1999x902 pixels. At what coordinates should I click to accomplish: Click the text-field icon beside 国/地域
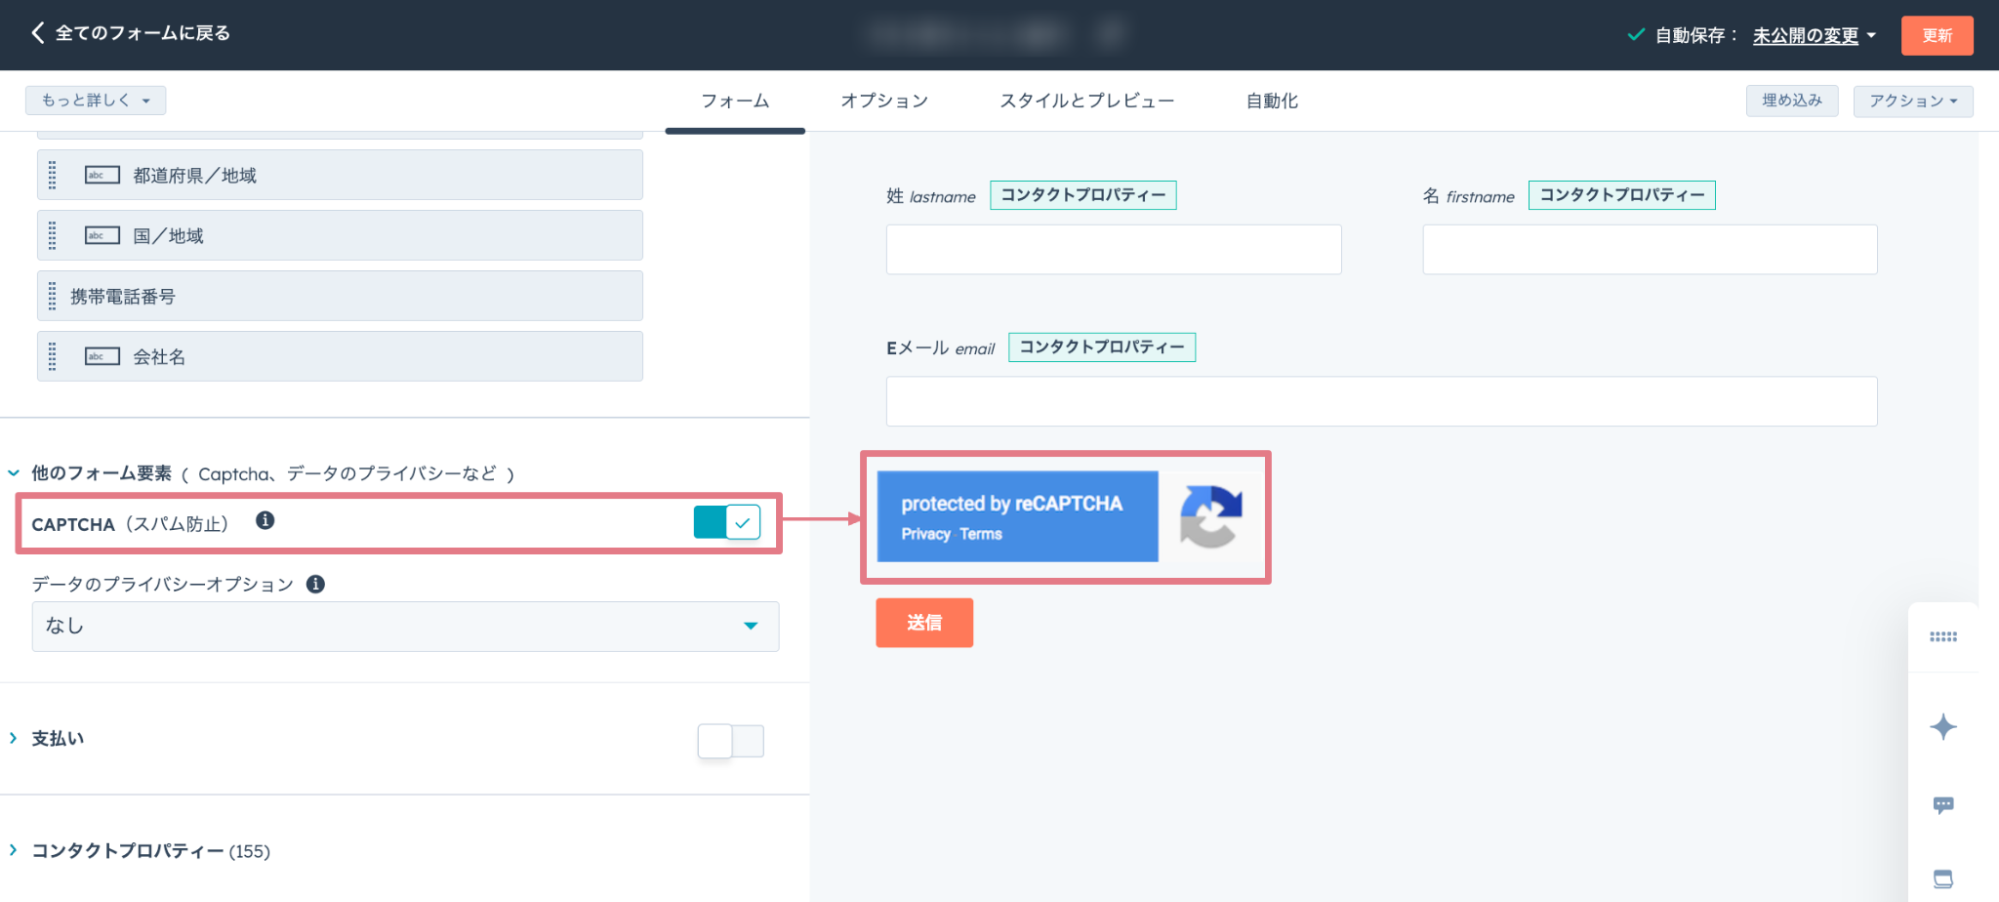tap(102, 235)
